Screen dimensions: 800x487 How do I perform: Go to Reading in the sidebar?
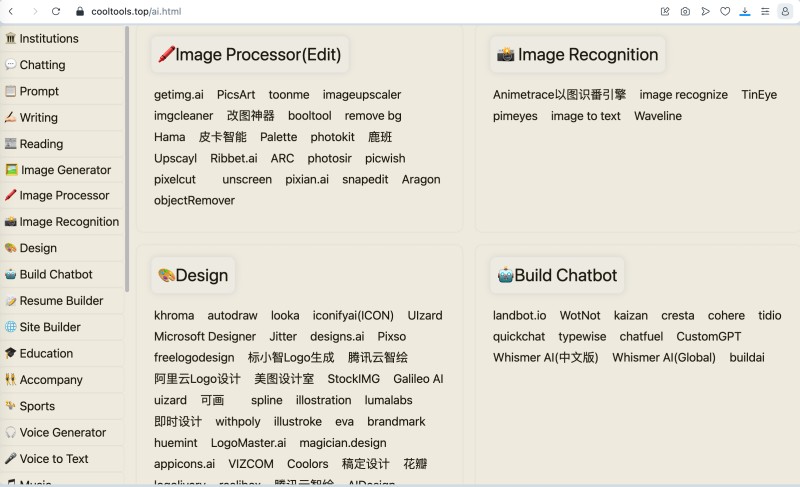(62, 144)
